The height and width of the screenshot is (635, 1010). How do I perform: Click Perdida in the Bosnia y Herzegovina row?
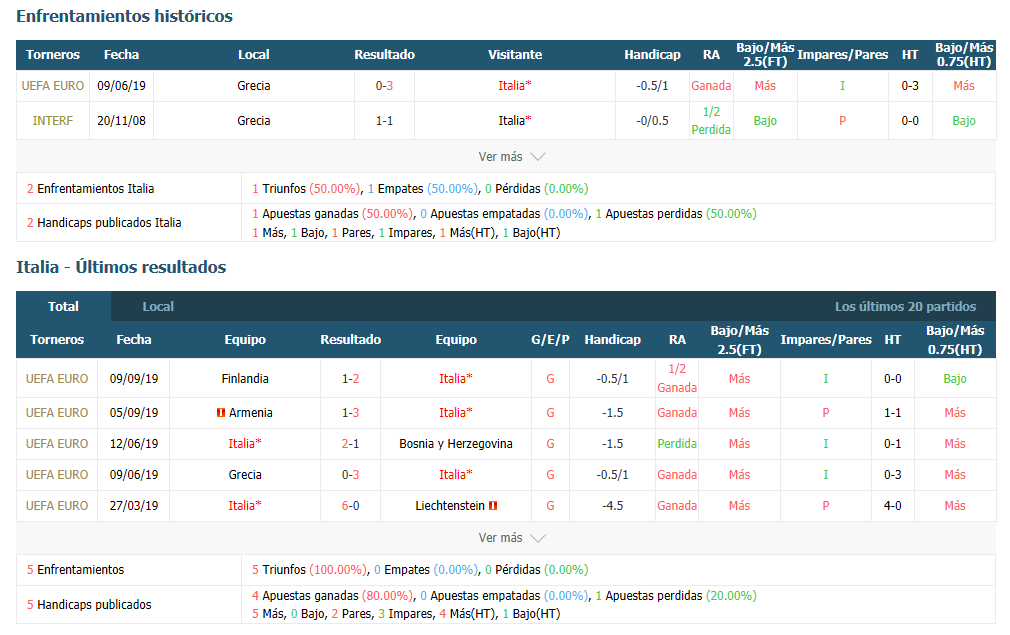click(x=677, y=444)
